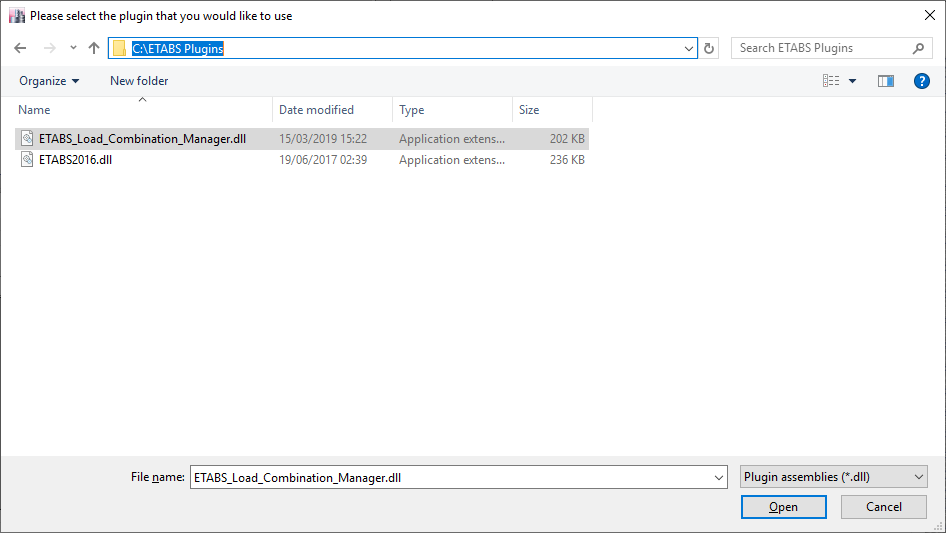
Task: Click the folder icon in address bar
Action: 119,48
